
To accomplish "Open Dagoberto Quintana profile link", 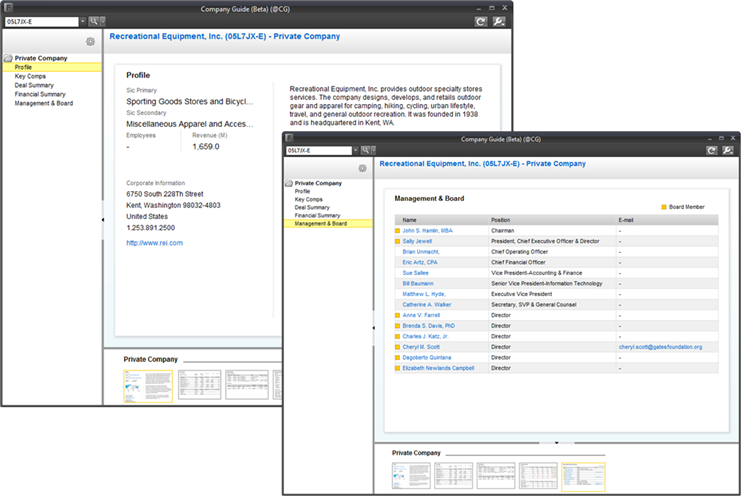I will tap(427, 357).
